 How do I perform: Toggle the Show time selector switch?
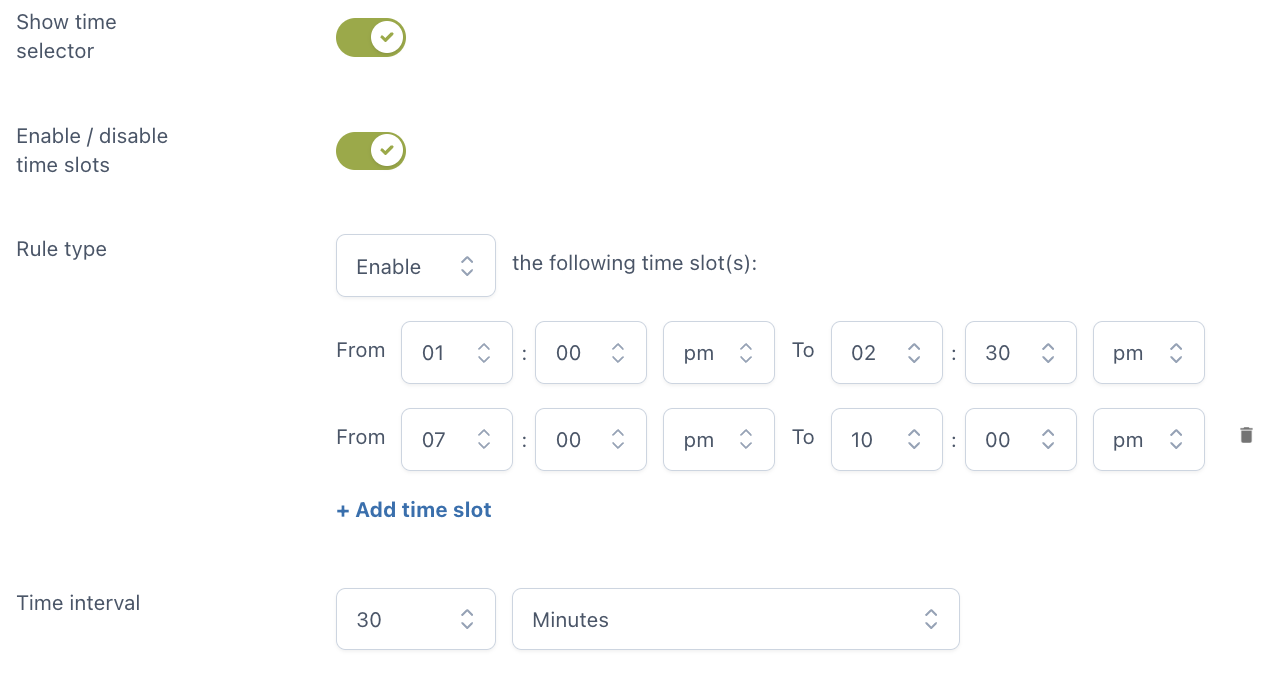371,37
